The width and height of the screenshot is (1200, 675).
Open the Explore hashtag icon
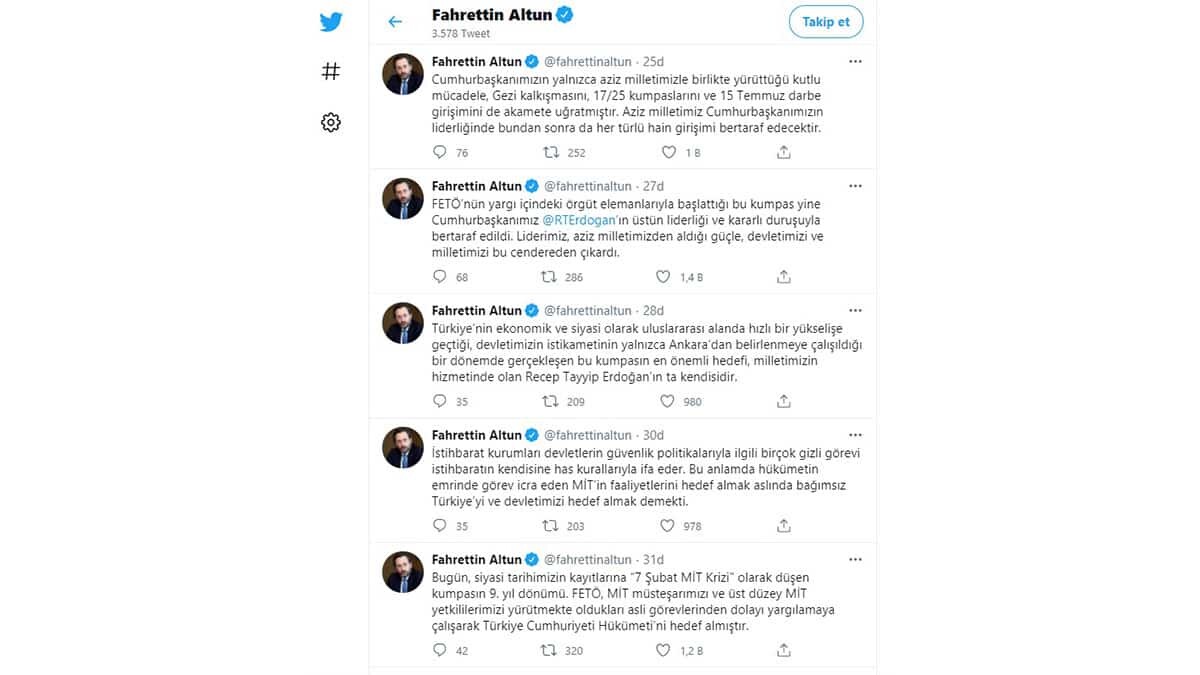330,70
